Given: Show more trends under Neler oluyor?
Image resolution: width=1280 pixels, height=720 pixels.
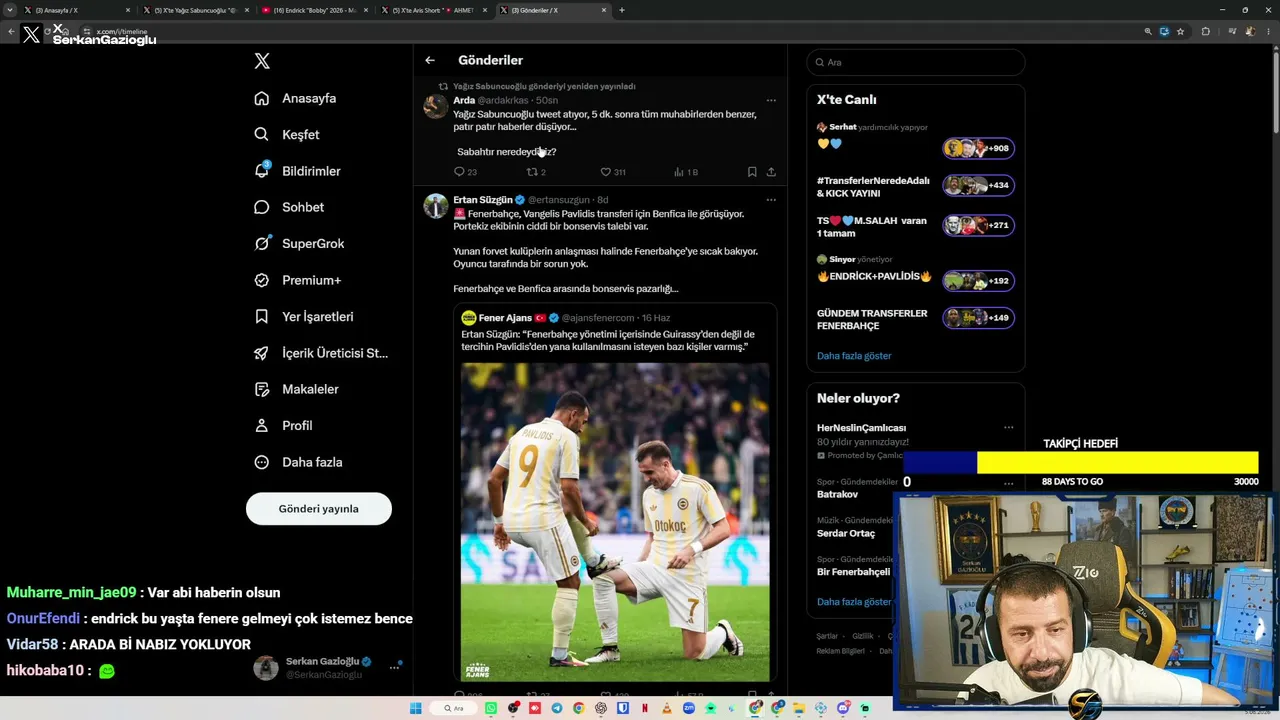Looking at the screenshot, I should [x=854, y=602].
